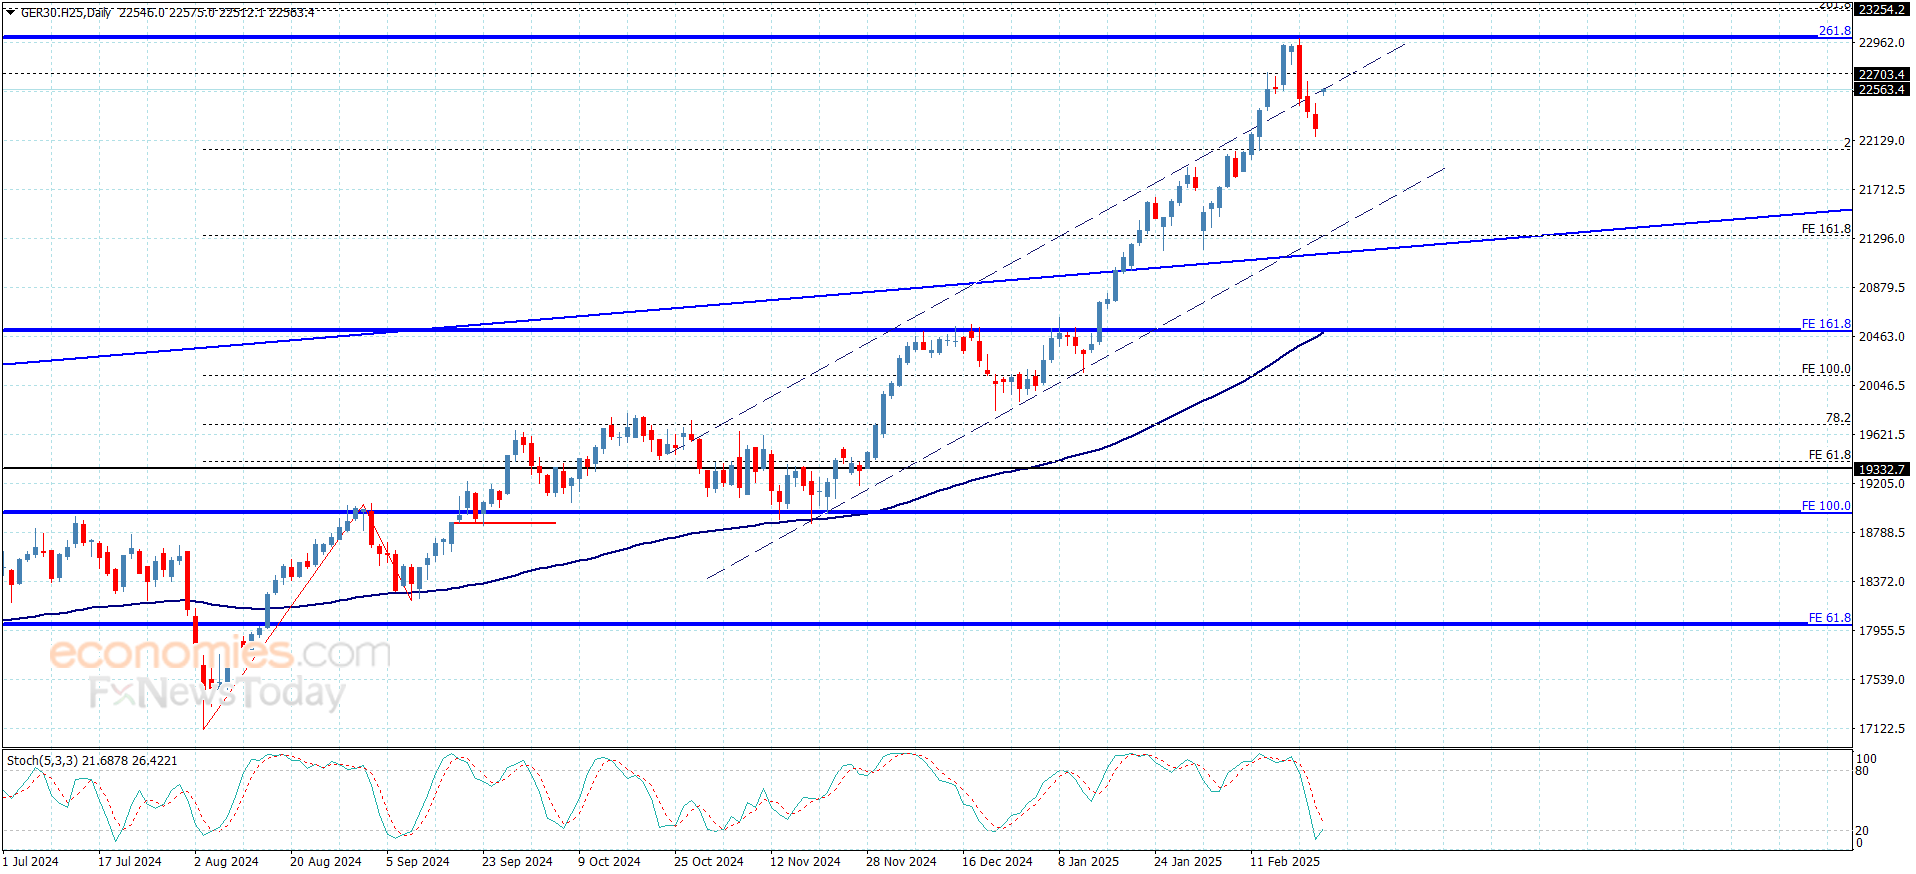Click the 12 Nov 2024 date label

tap(805, 862)
